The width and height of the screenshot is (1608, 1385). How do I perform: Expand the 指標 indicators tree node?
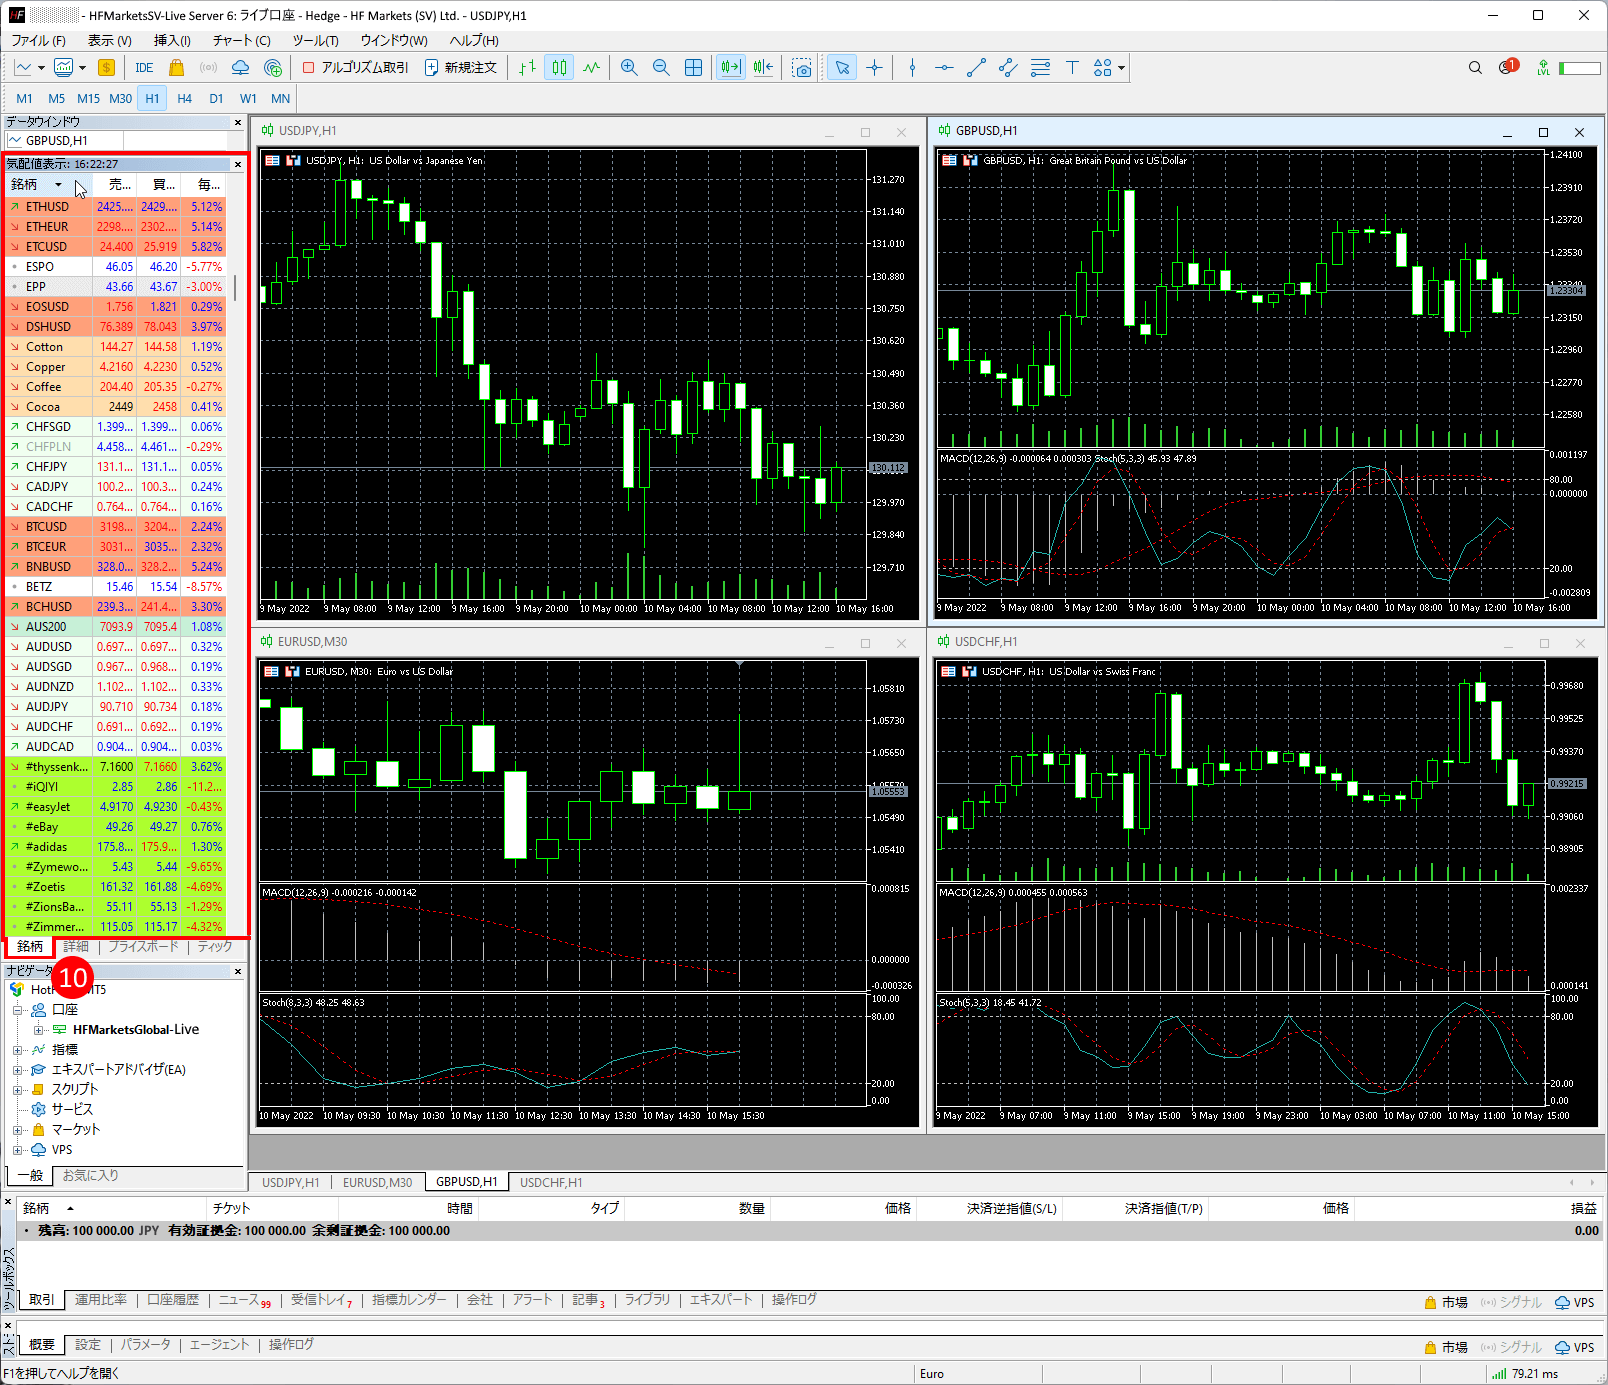(x=17, y=1050)
